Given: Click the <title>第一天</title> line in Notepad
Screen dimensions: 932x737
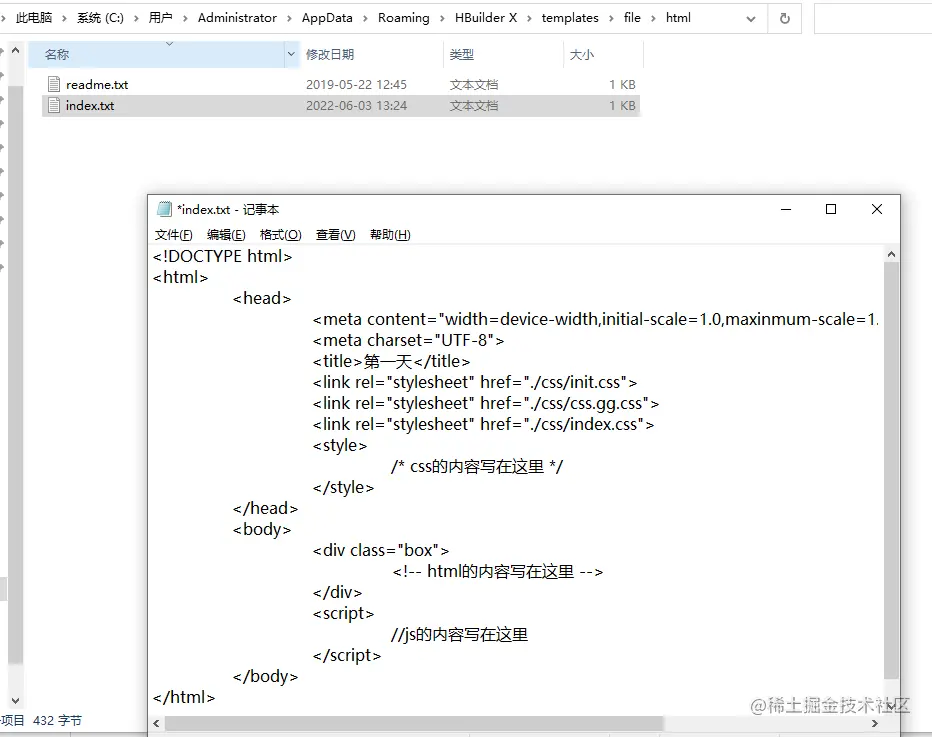Looking at the screenshot, I should click(x=391, y=361).
